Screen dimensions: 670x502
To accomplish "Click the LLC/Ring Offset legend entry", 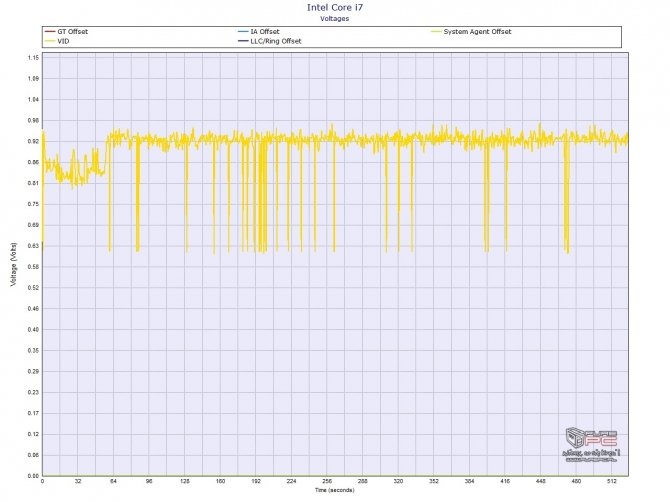I will [x=270, y=41].
